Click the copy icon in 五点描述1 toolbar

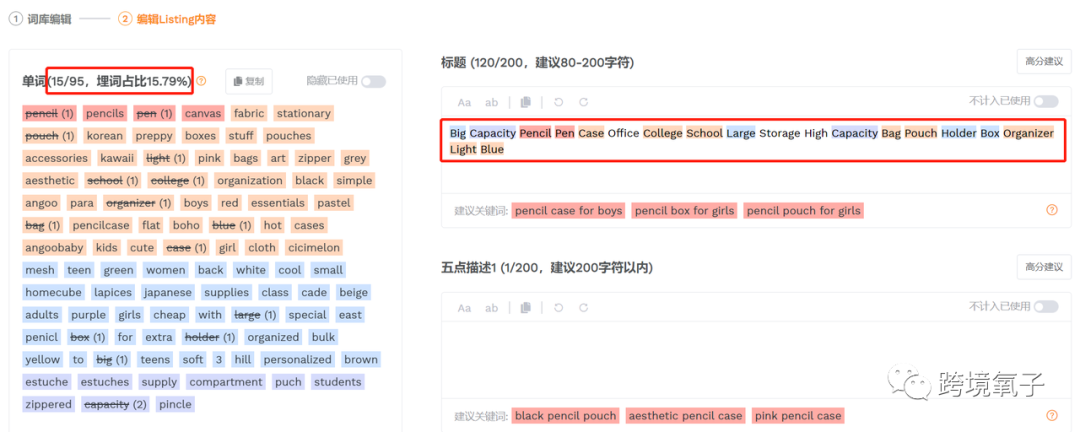[526, 308]
